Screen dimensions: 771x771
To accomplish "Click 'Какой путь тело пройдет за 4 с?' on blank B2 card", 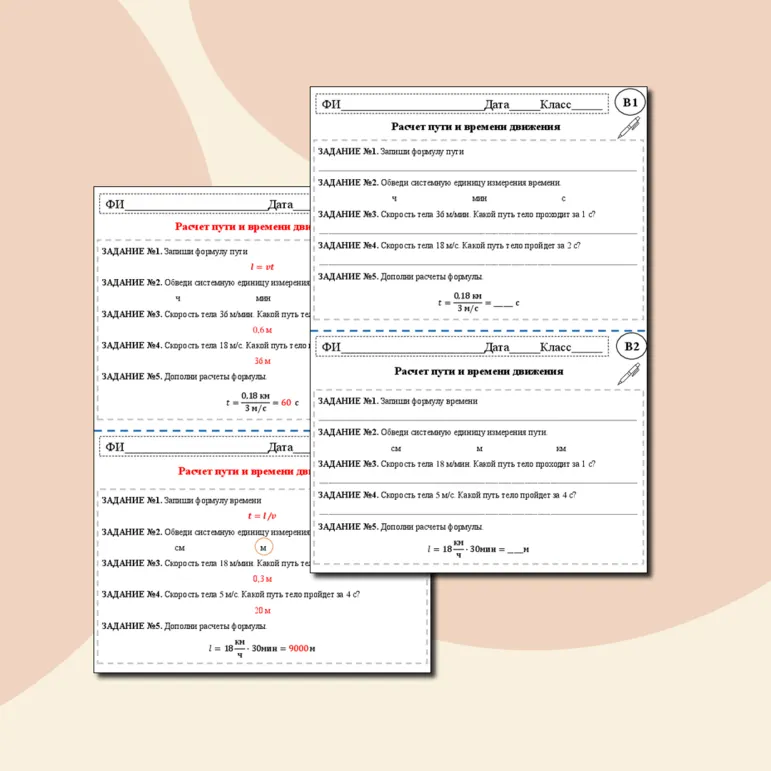I will click(x=517, y=495).
